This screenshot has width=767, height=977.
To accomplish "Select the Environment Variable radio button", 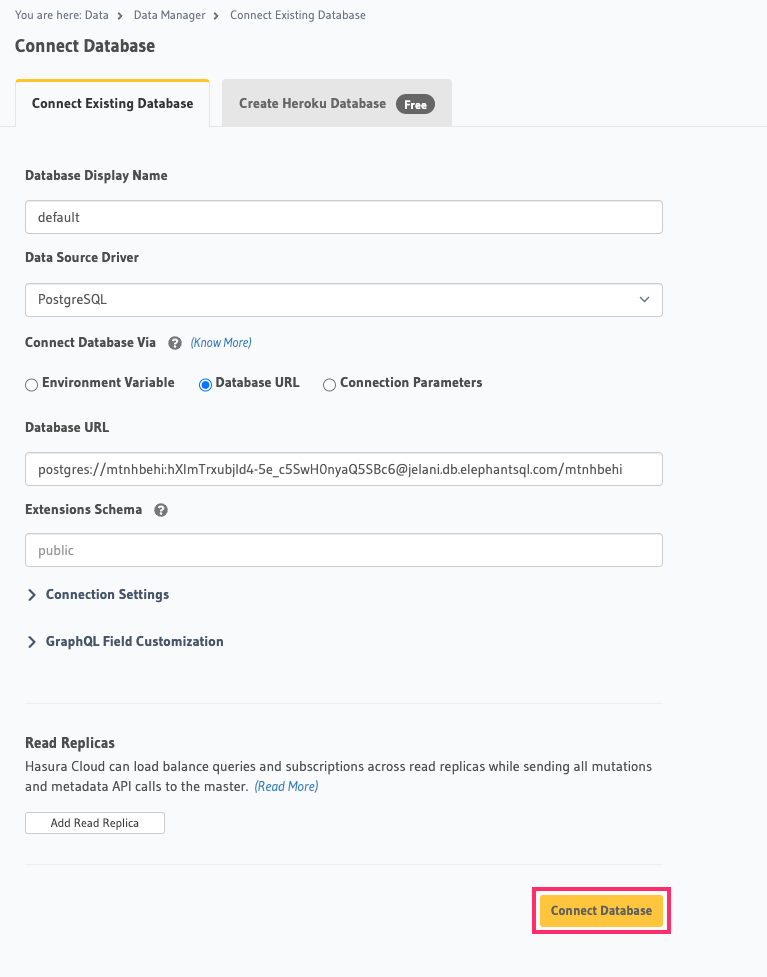I will point(31,384).
